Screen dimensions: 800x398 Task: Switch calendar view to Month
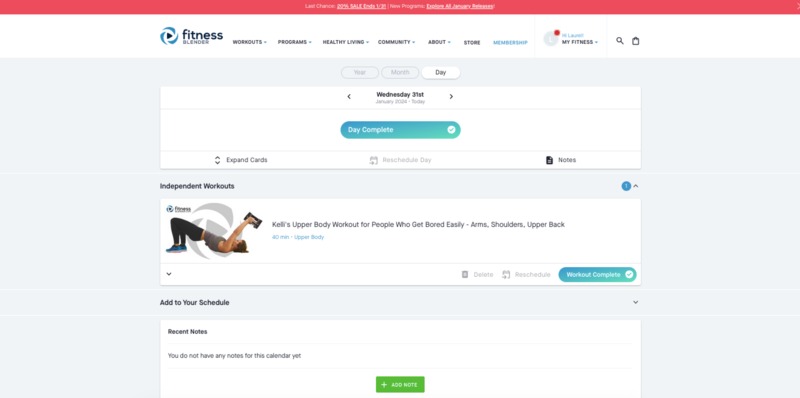pos(400,72)
